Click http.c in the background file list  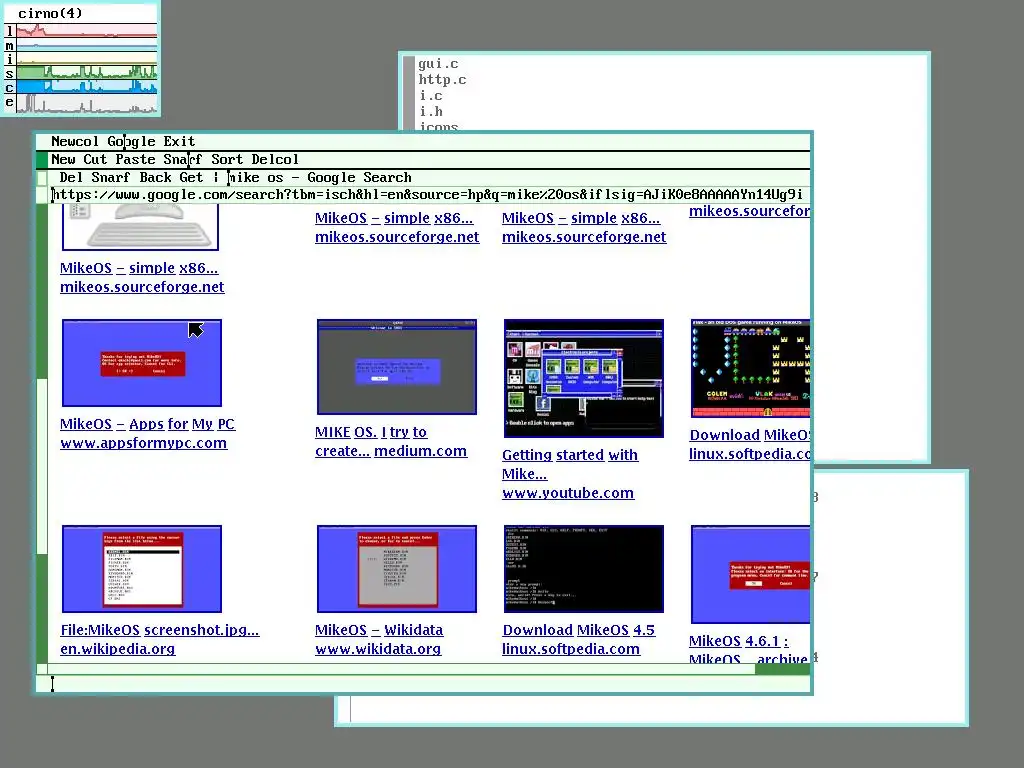coord(442,80)
